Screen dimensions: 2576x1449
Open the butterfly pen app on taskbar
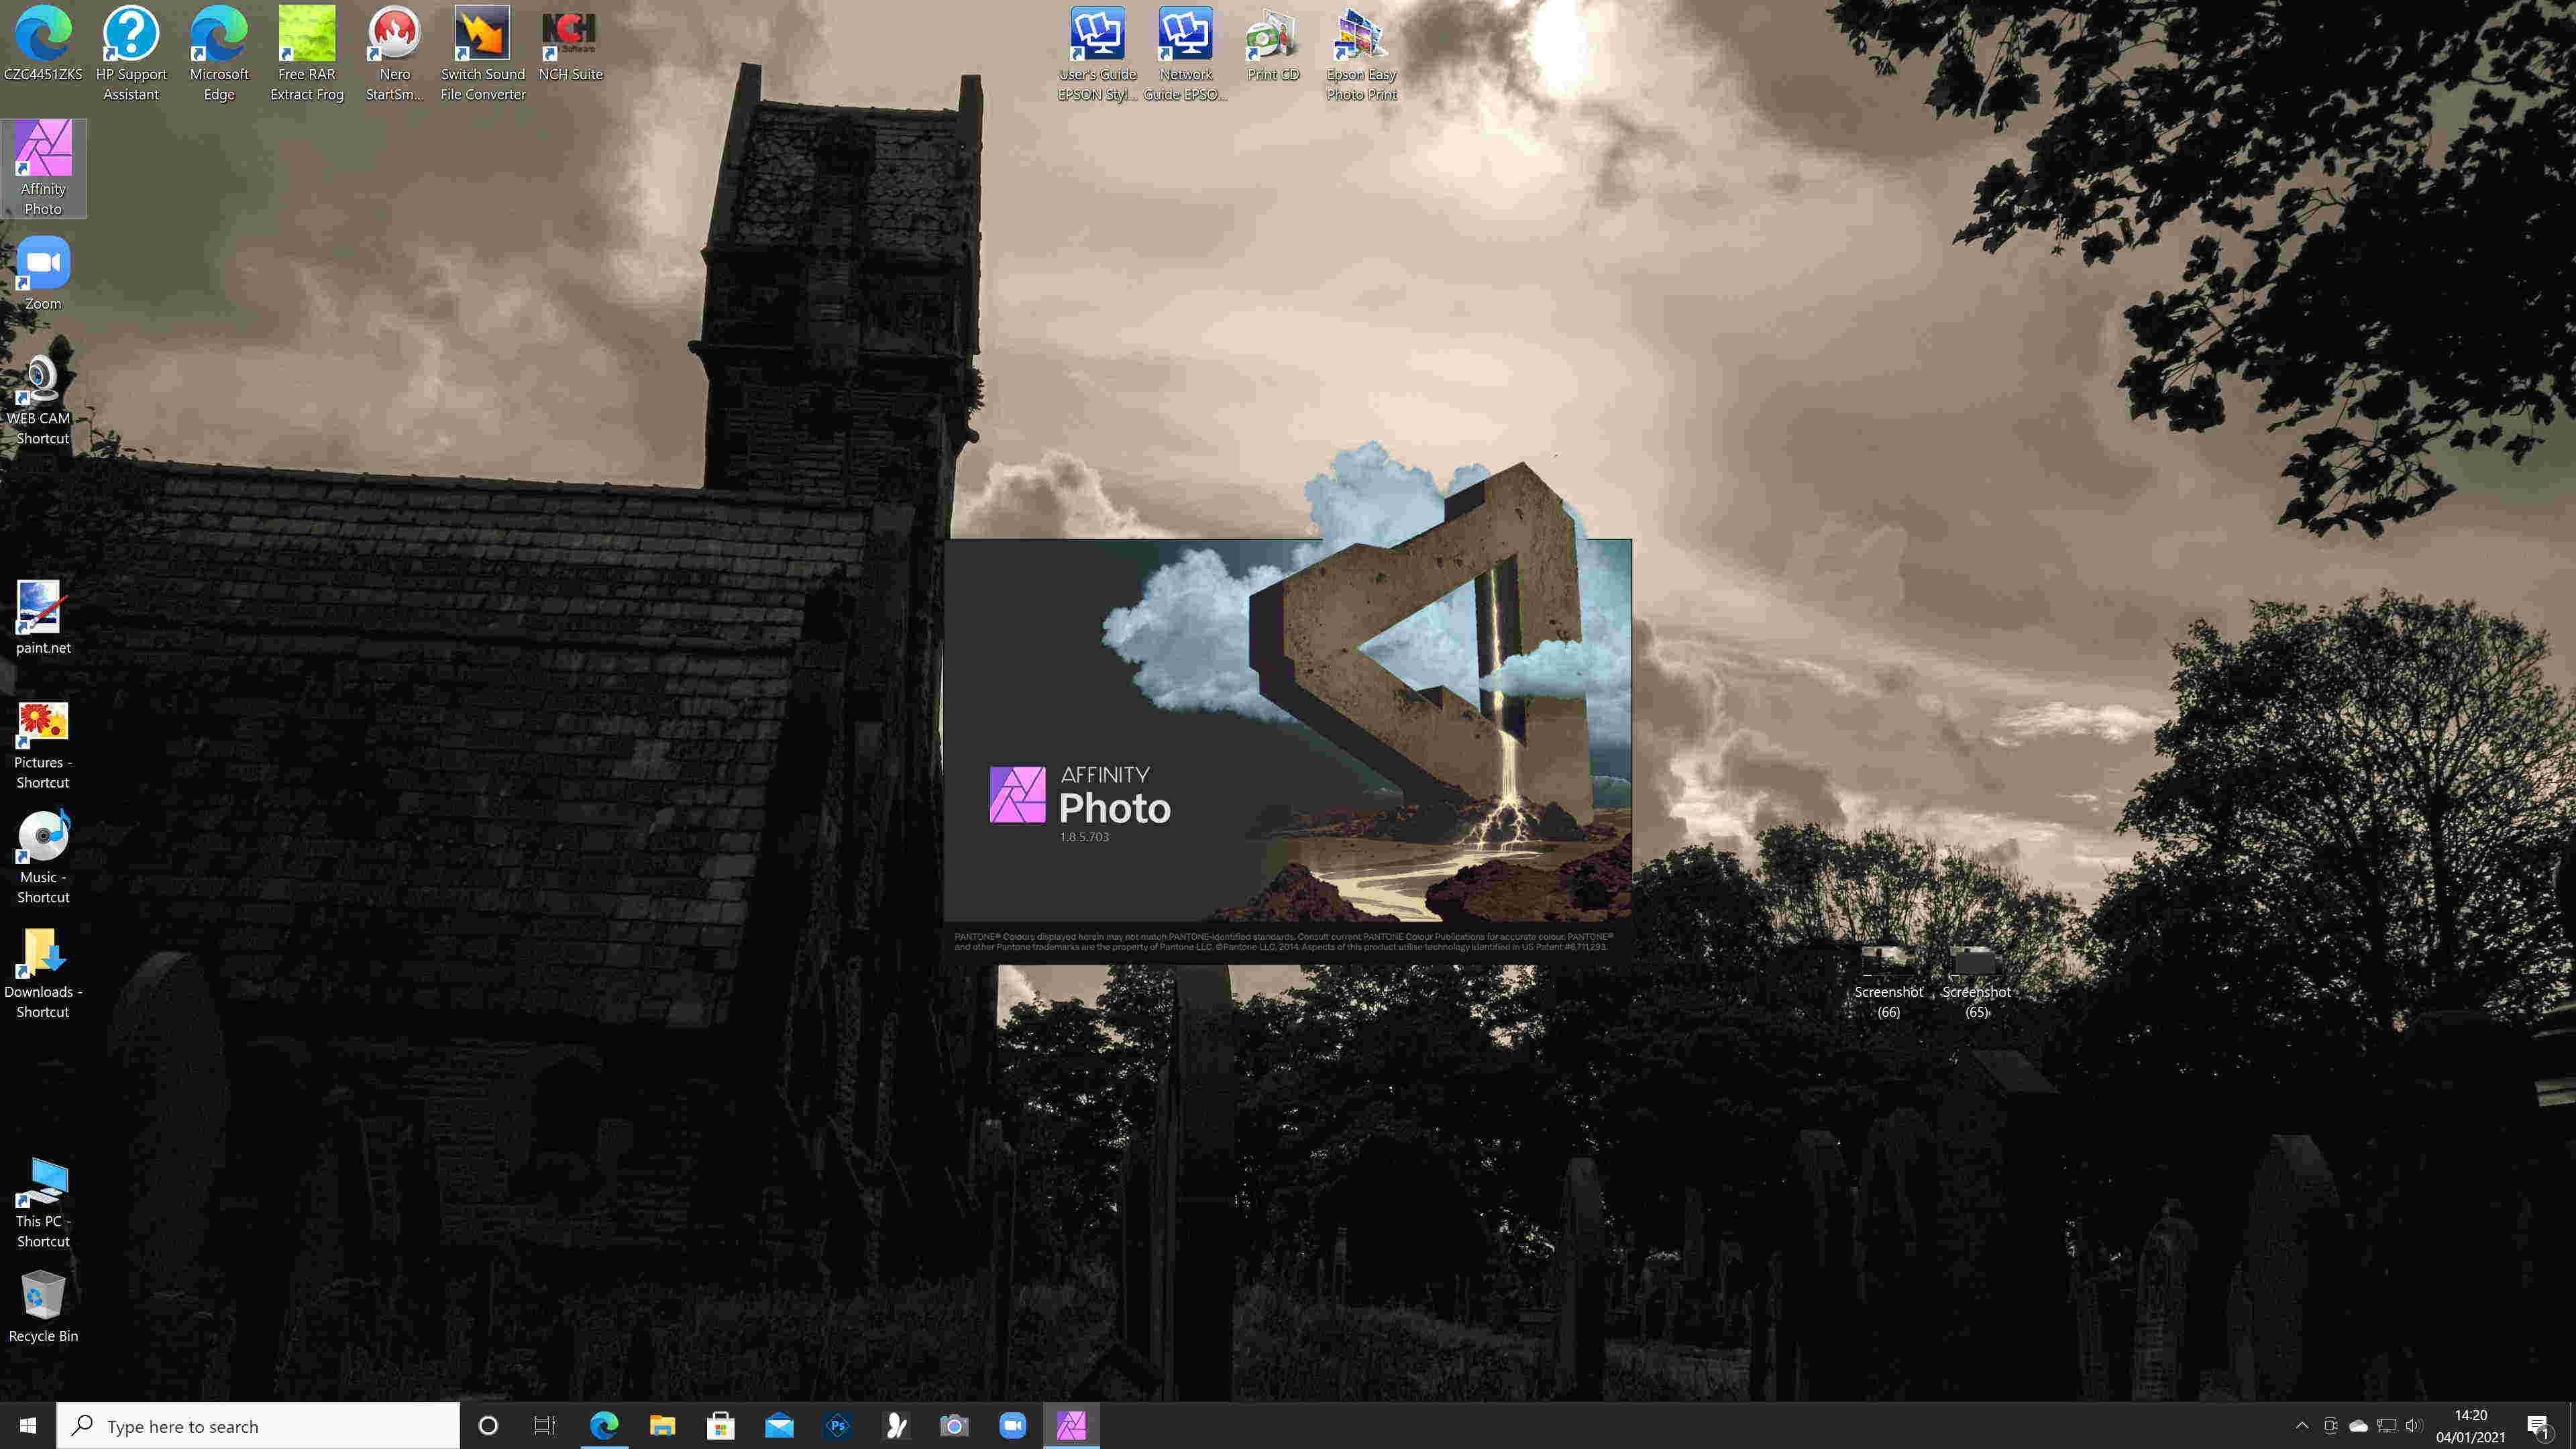(x=896, y=1425)
